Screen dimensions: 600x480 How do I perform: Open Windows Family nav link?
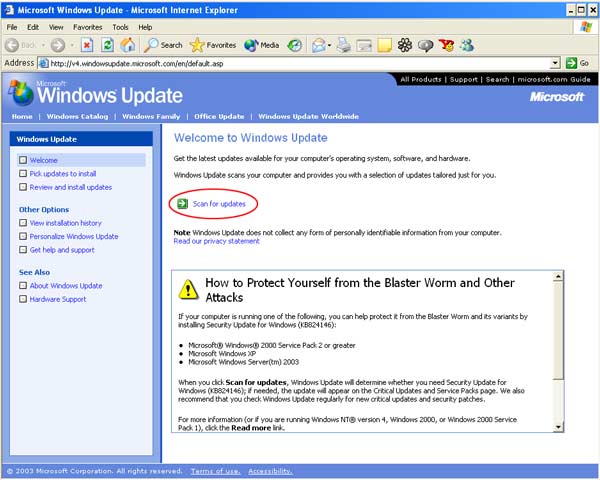(151, 116)
